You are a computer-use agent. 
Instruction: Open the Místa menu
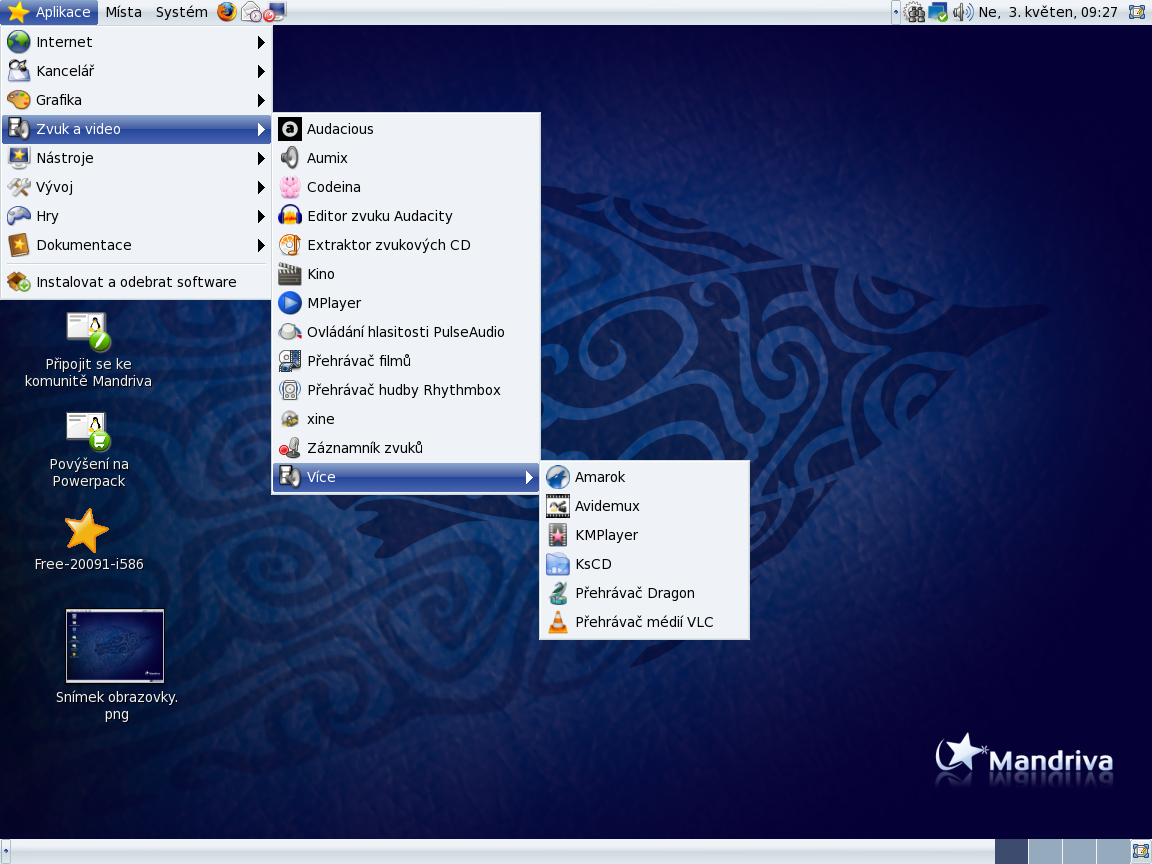pos(123,12)
